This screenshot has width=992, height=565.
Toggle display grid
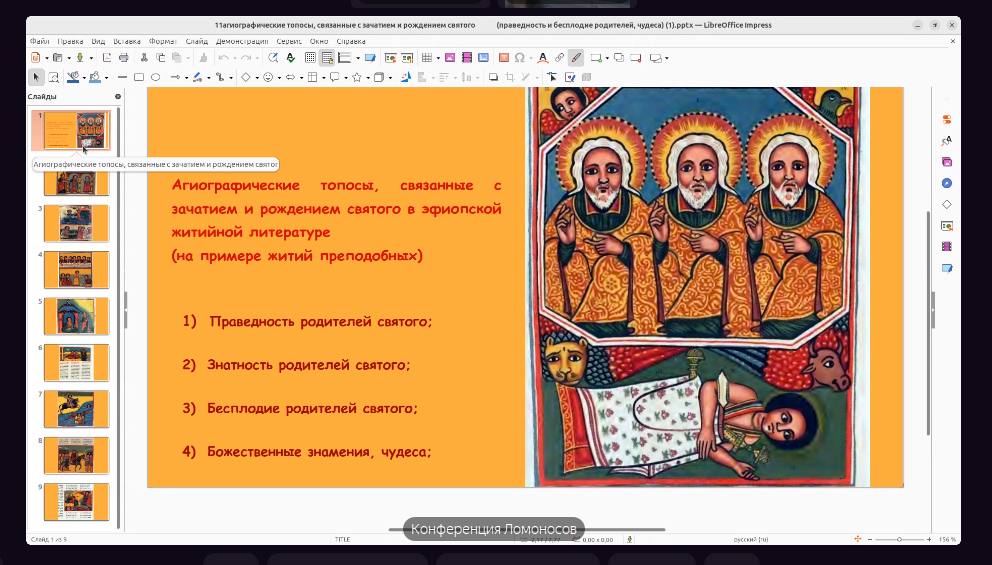(x=310, y=58)
